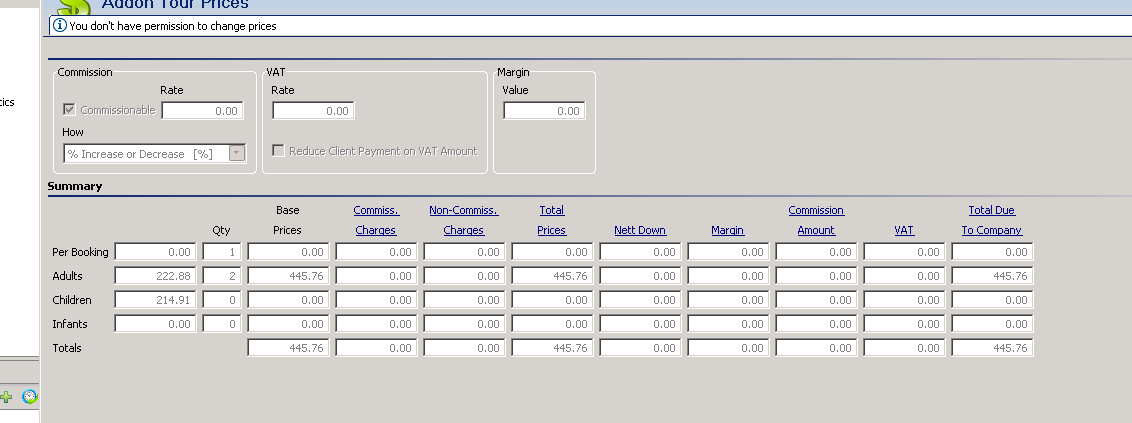The width and height of the screenshot is (1132, 423).
Task: Open the Margin column link
Action: tap(727, 230)
